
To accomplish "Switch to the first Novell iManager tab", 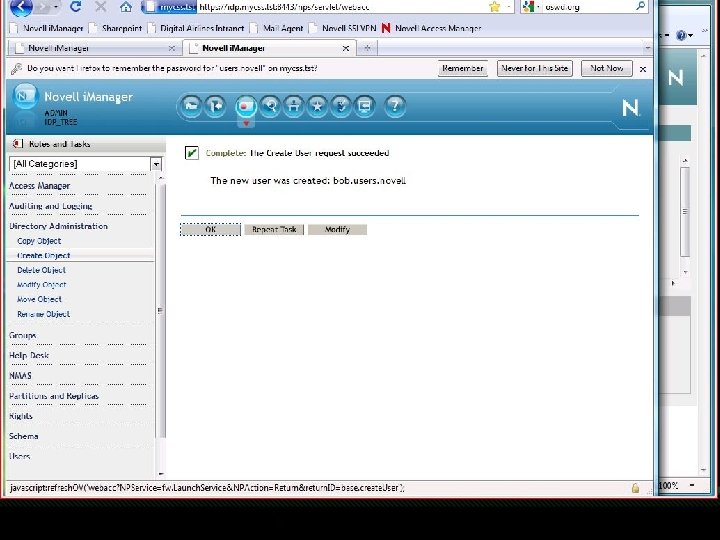I will (94, 48).
